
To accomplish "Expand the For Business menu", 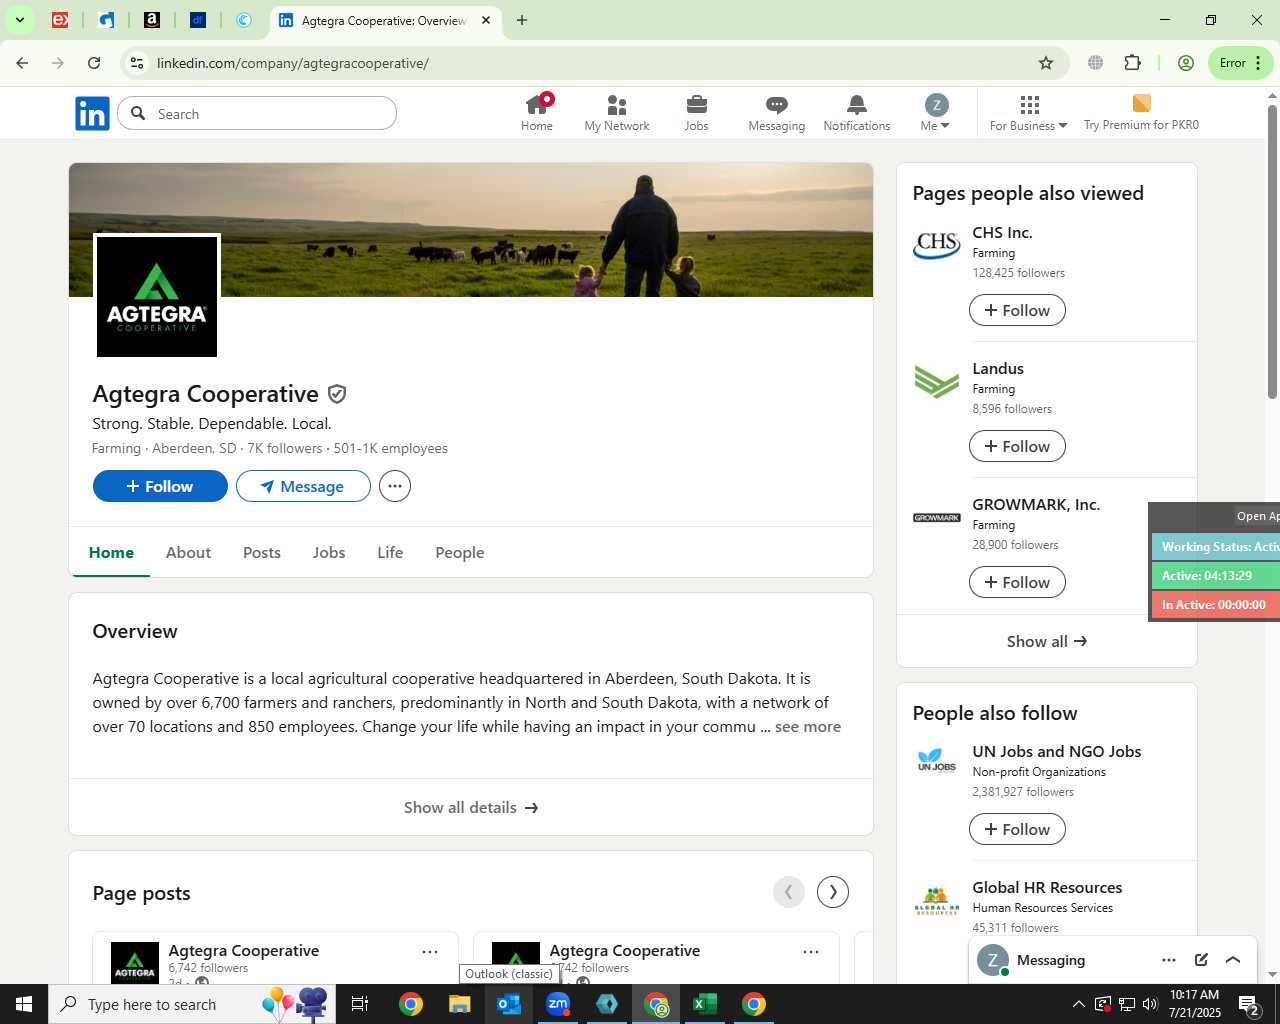I will pyautogui.click(x=1029, y=112).
